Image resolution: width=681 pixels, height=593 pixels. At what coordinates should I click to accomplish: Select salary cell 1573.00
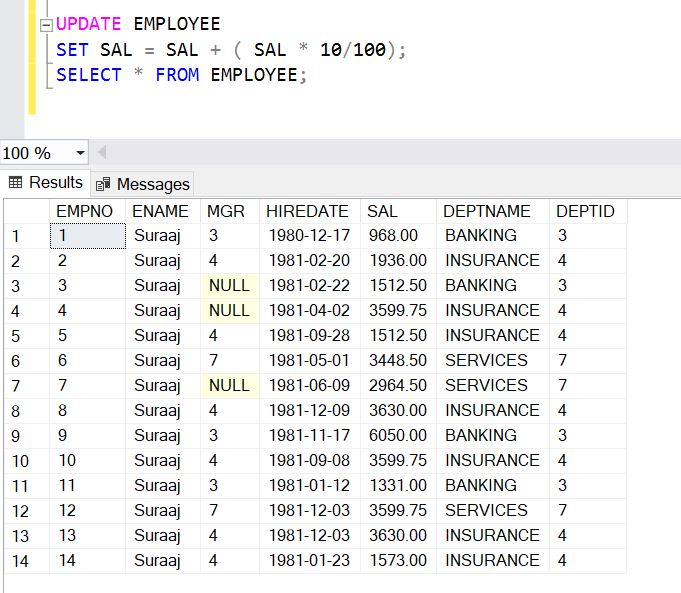(x=398, y=560)
